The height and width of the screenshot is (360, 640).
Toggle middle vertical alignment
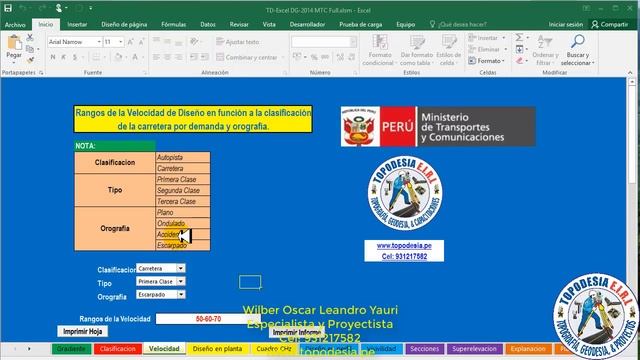point(168,42)
